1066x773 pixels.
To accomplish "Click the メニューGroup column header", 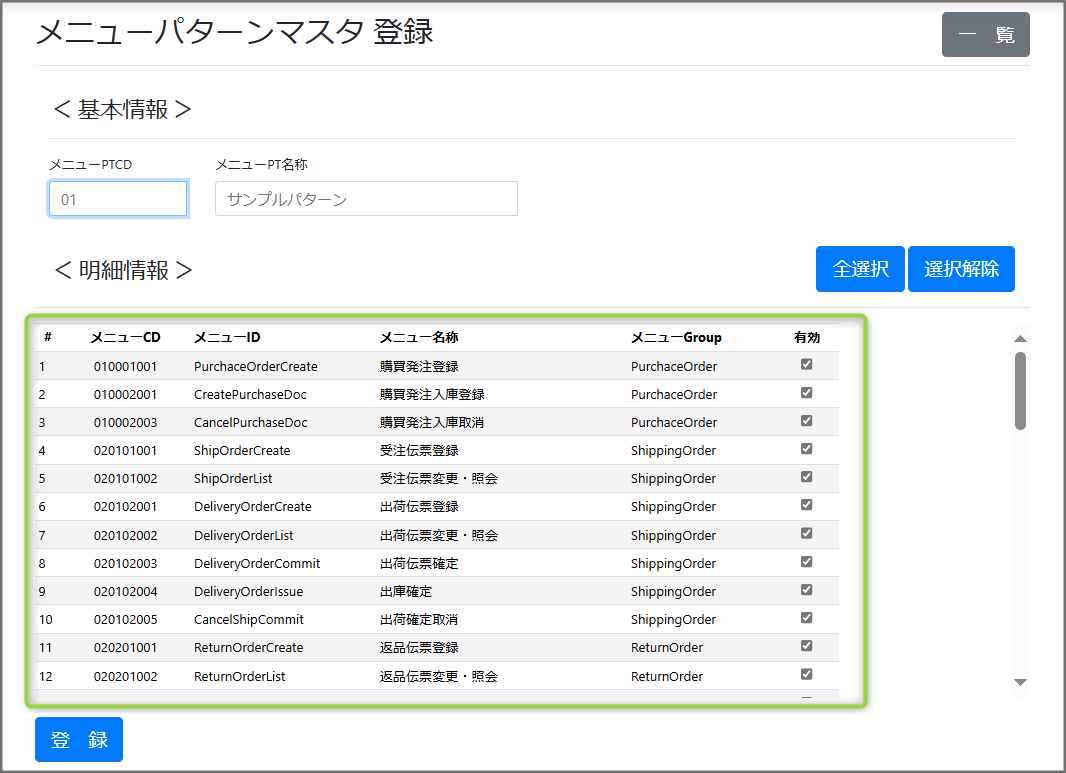I will (676, 338).
